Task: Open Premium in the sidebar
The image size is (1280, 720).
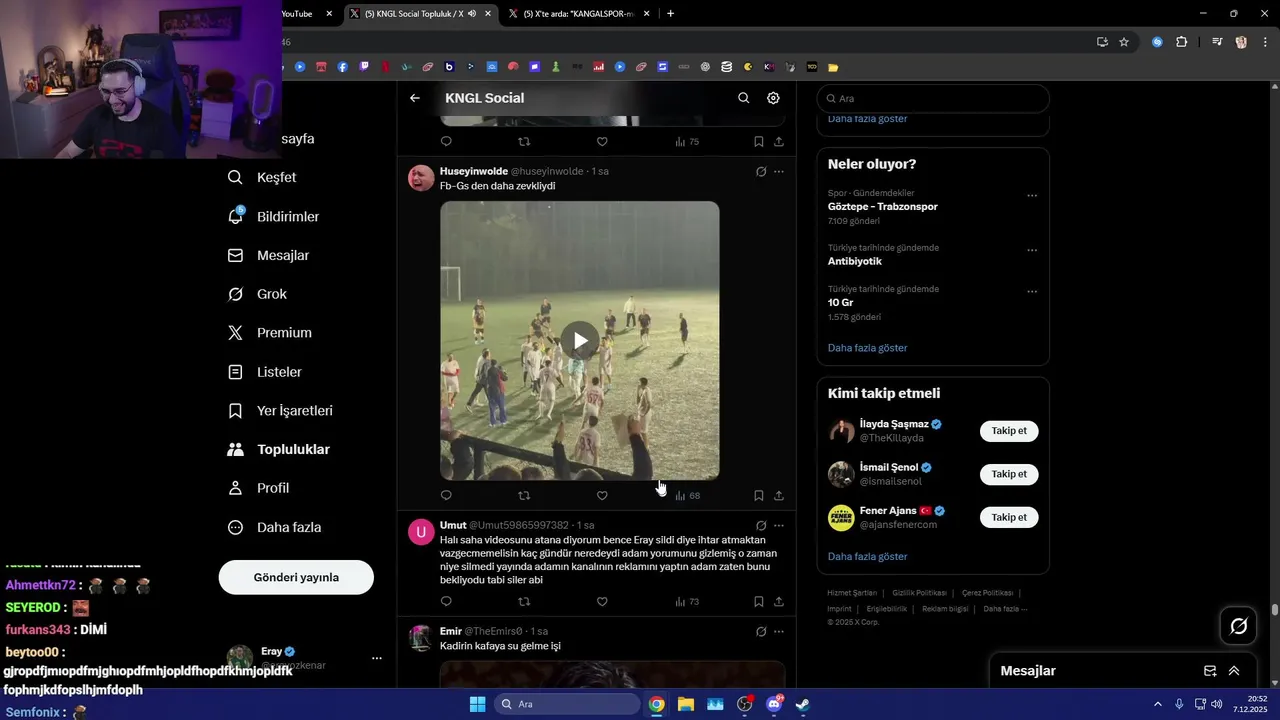Action: pyautogui.click(x=269, y=333)
